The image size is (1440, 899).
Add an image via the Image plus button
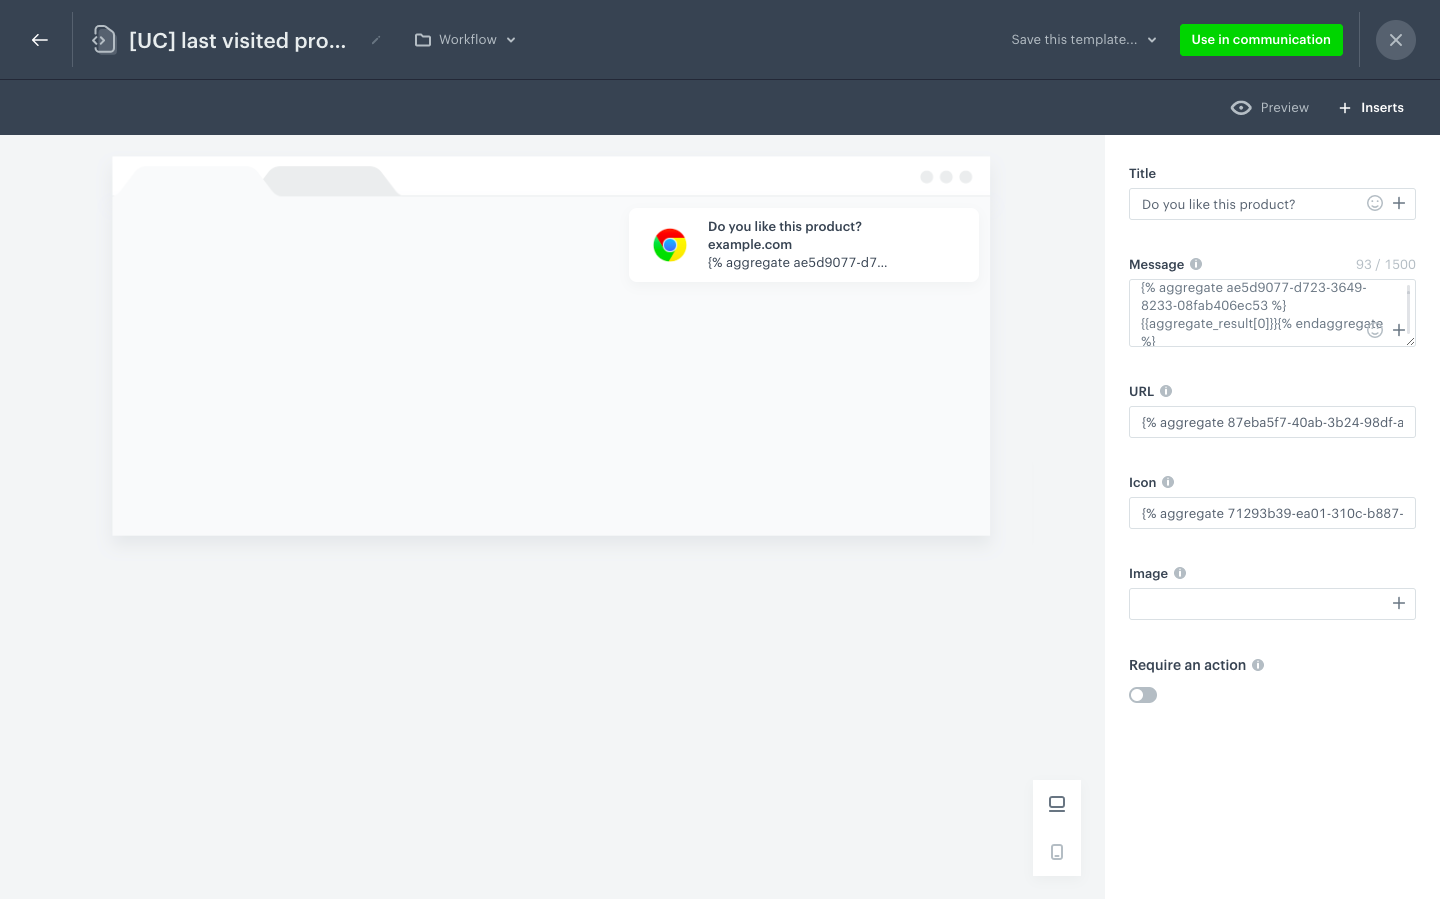point(1399,603)
